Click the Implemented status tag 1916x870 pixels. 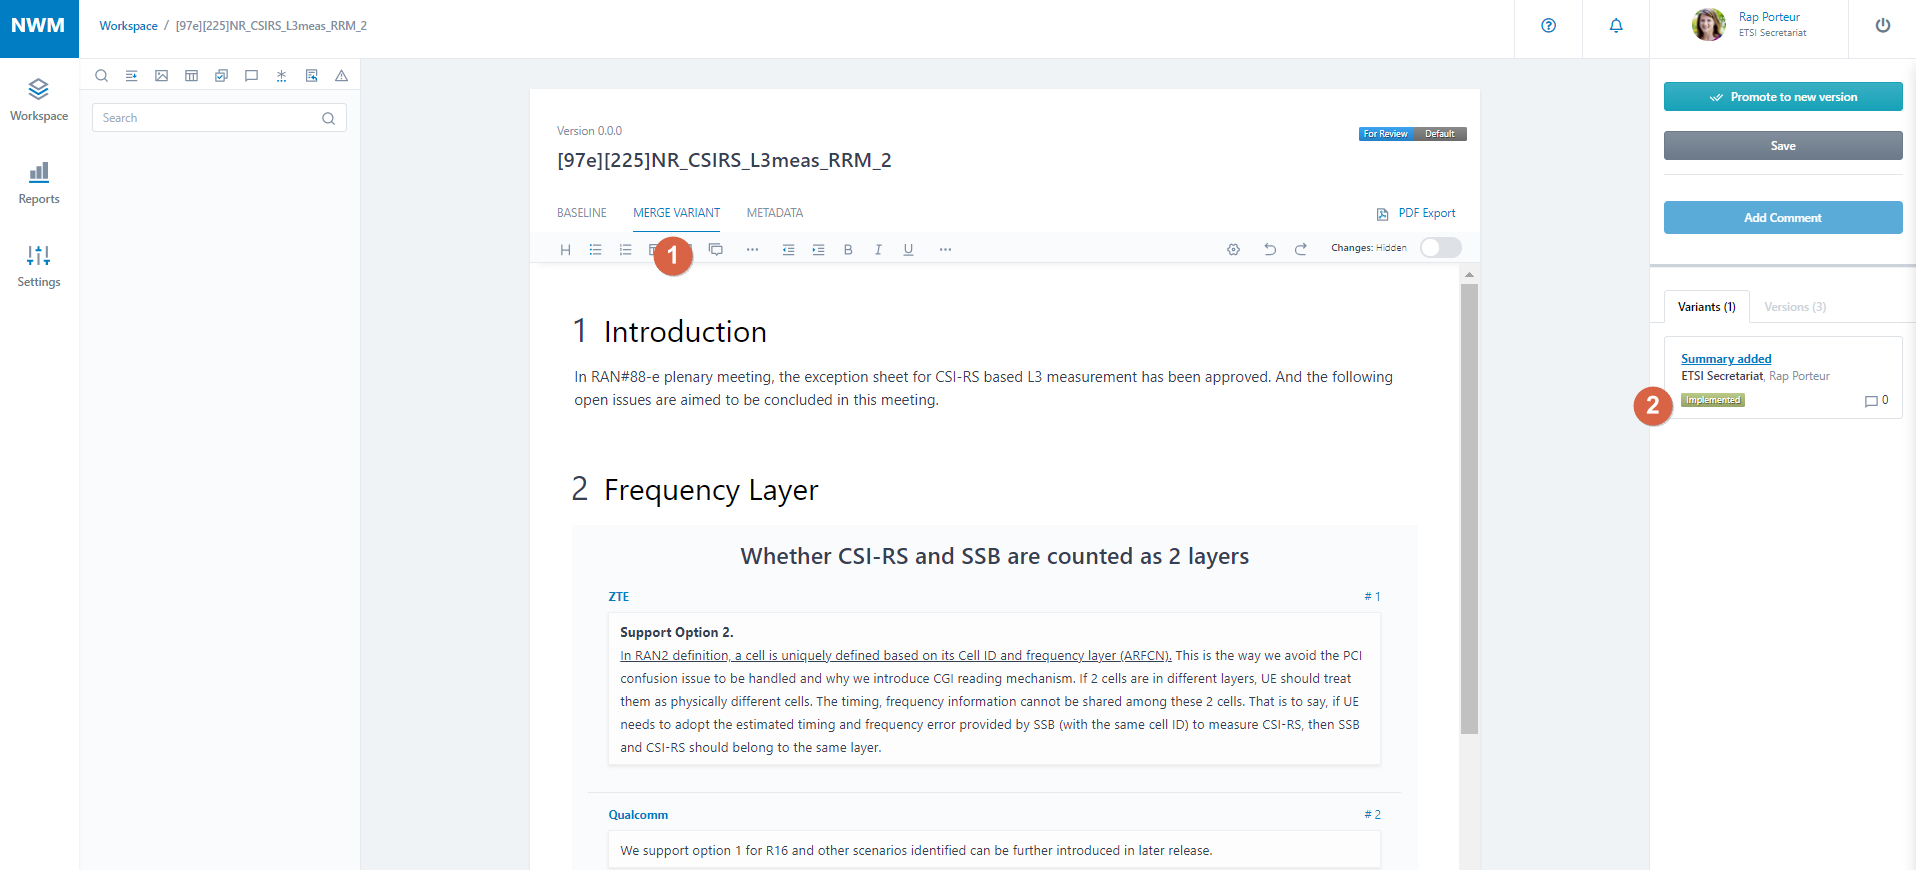1713,400
